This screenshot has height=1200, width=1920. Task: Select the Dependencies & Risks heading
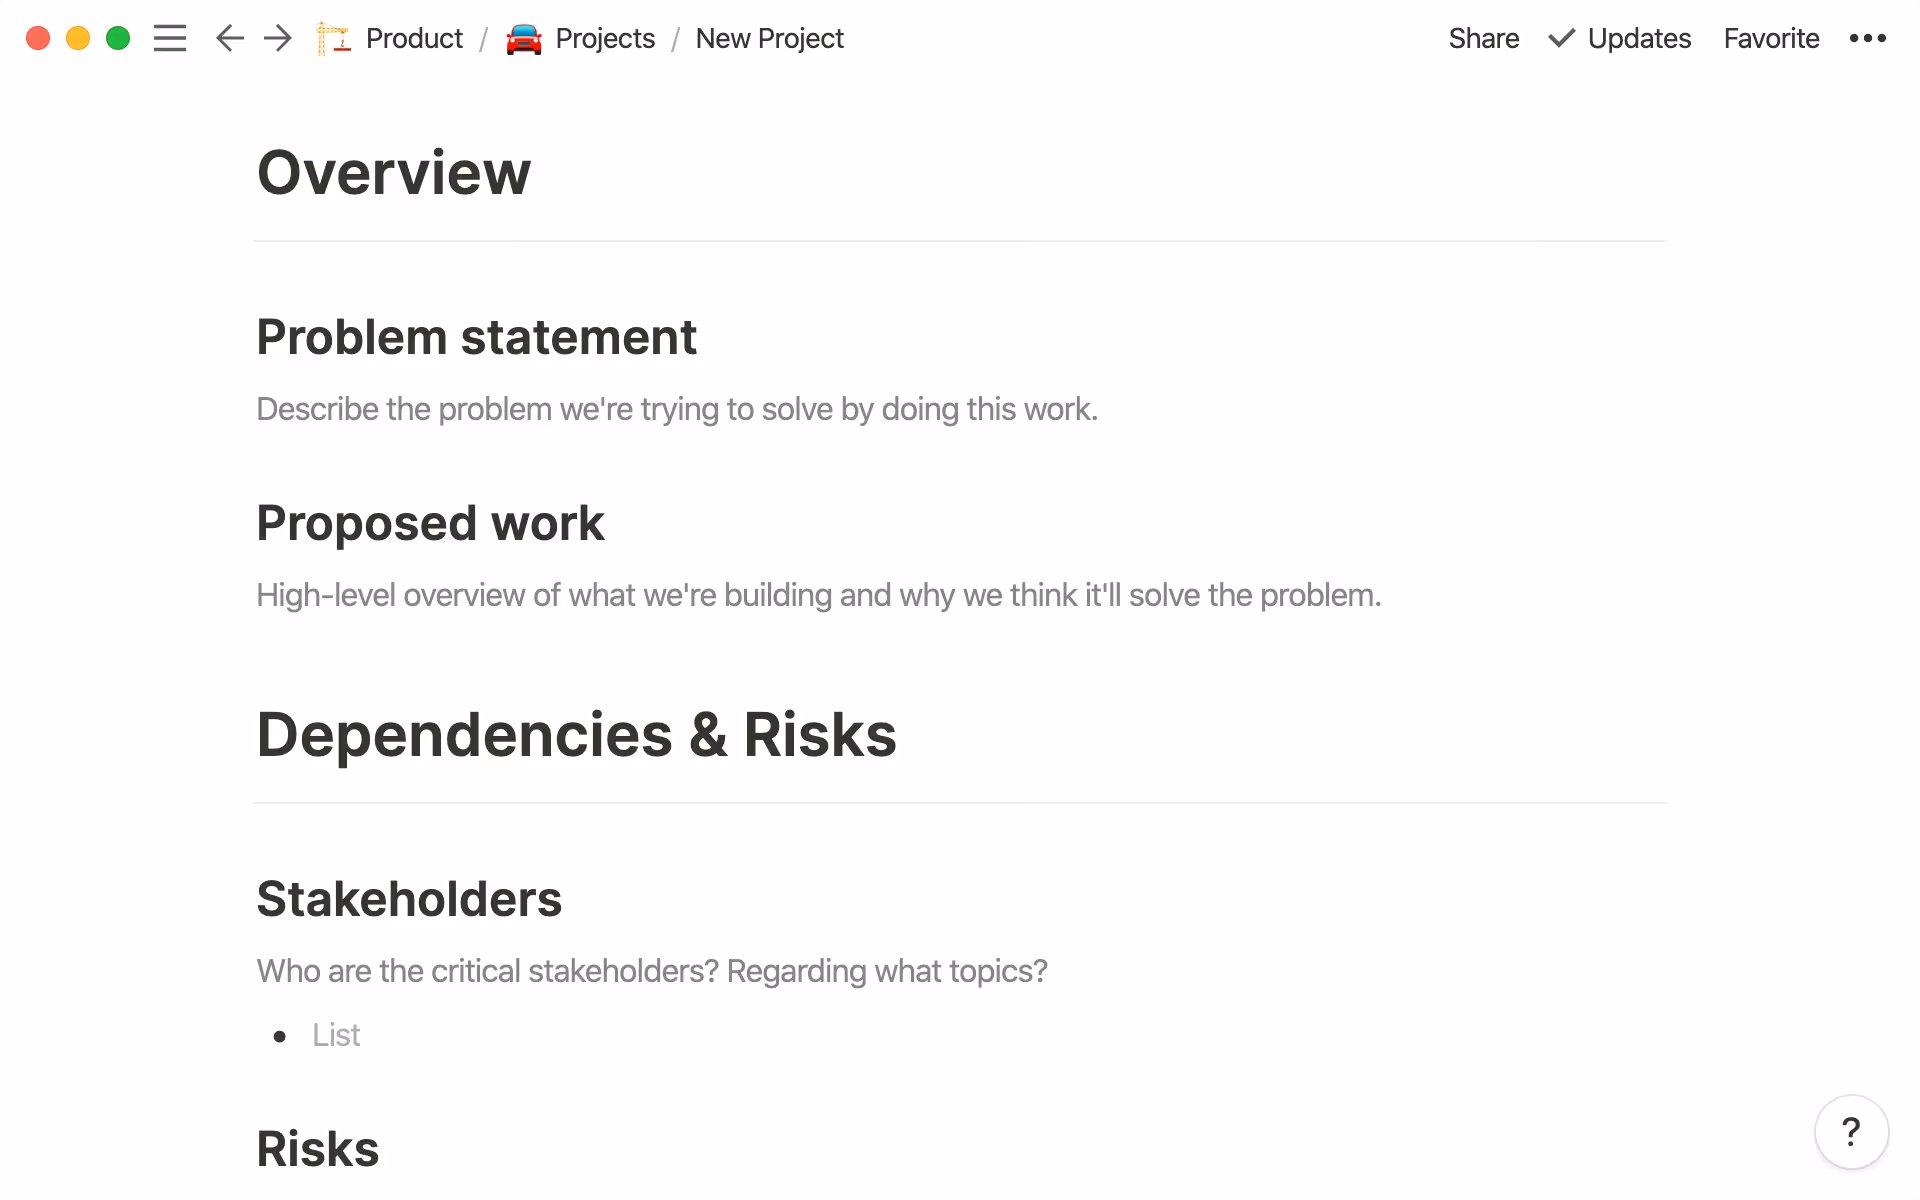pos(576,735)
